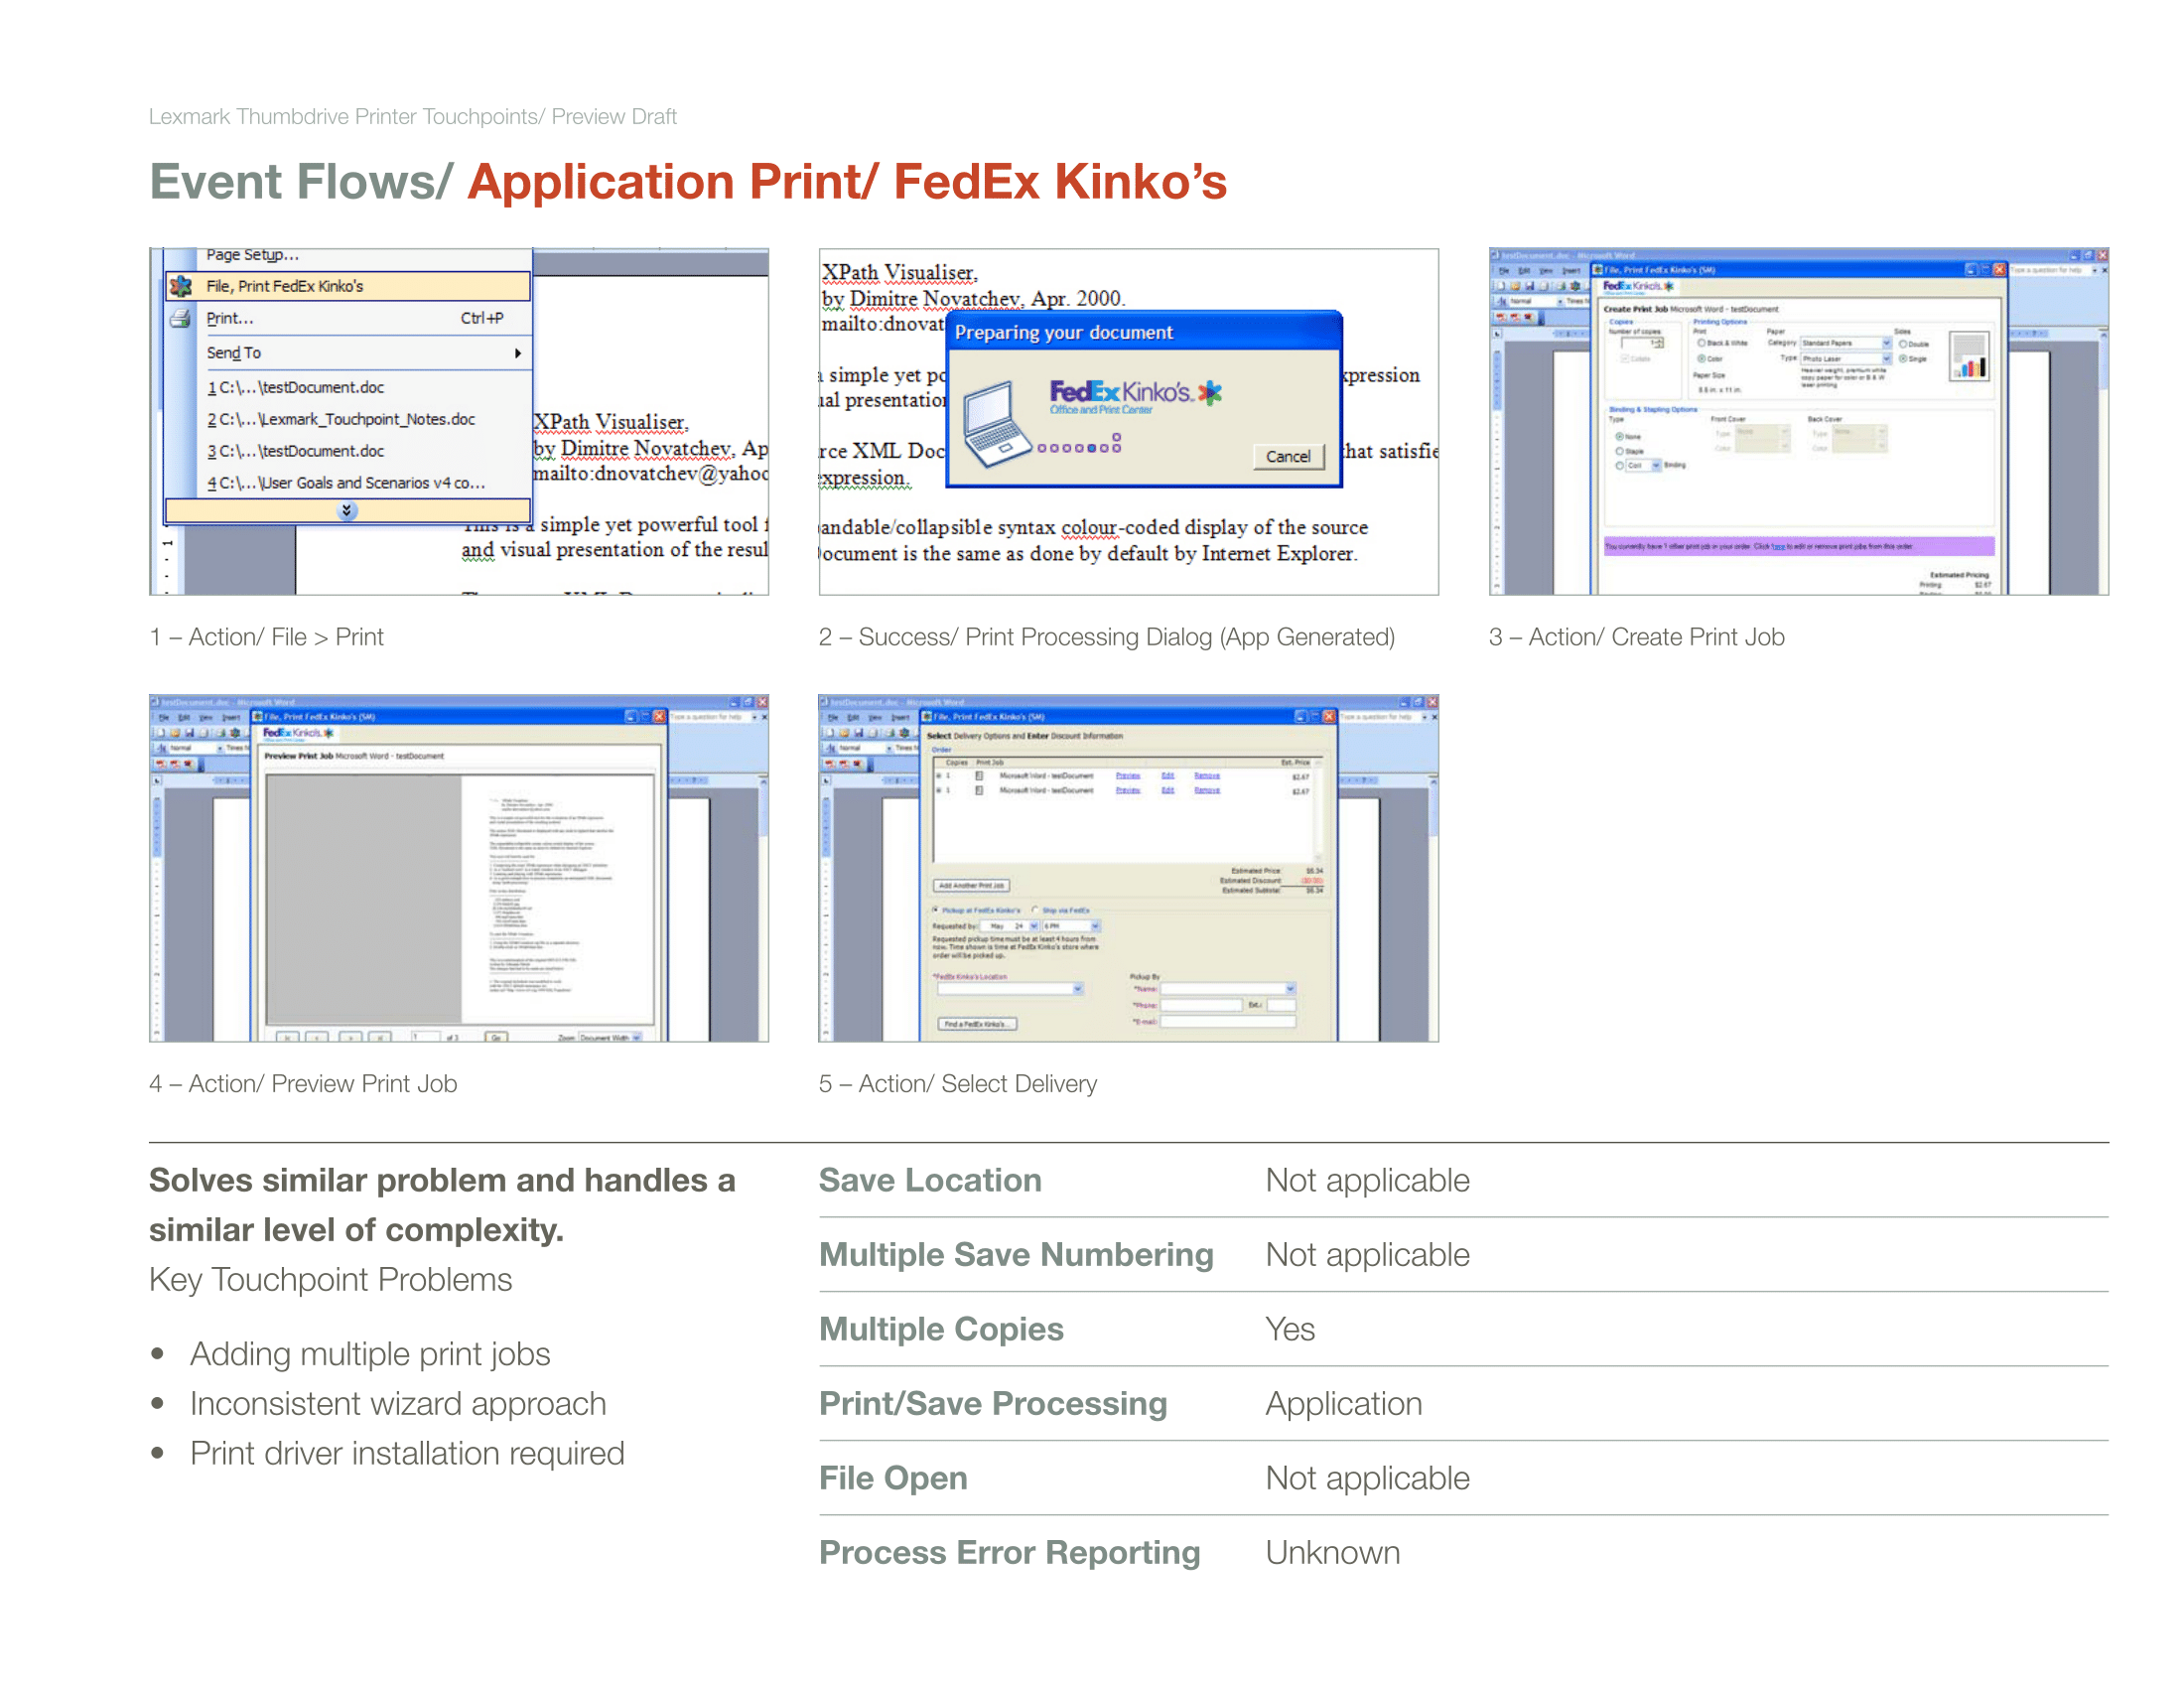Click the Order list scrollbar in Select Delivery

tap(1318, 810)
